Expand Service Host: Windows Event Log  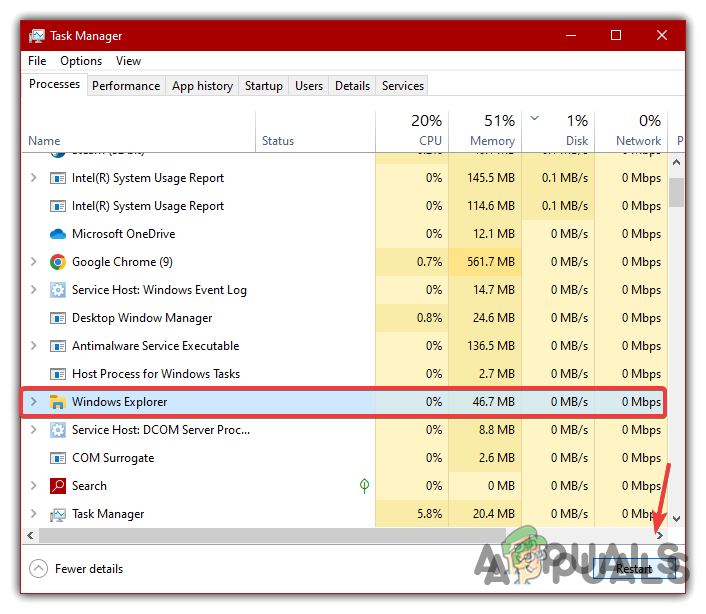pos(34,289)
